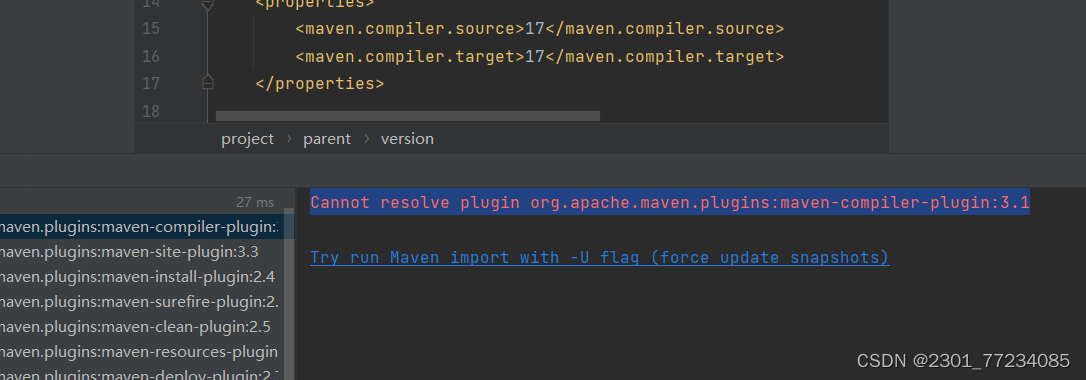Click the closing </properties> tag
The image size is (1086, 380).
(319, 84)
